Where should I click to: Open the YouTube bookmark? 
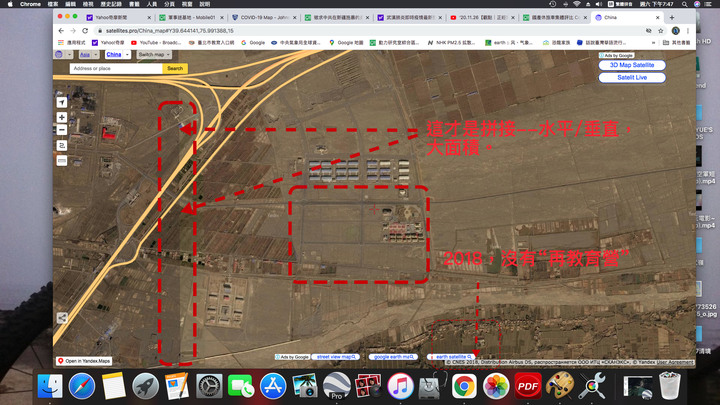(x=156, y=43)
